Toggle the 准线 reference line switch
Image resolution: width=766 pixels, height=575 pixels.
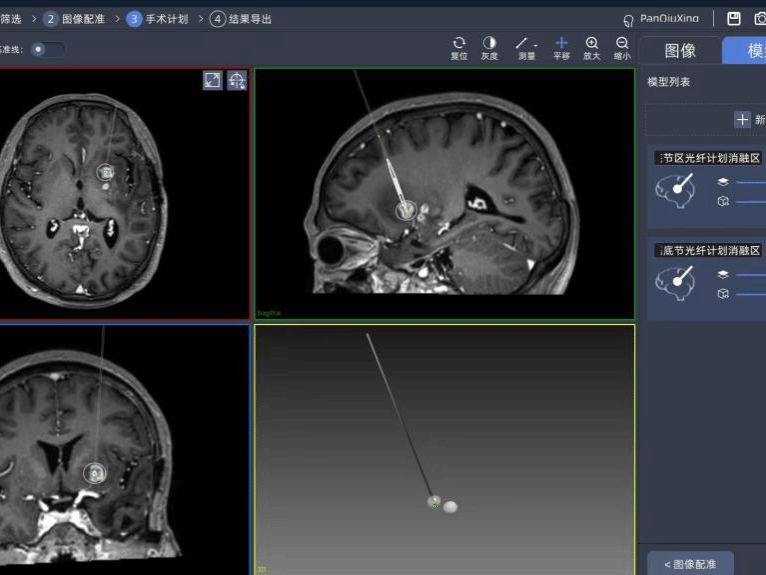pos(46,49)
